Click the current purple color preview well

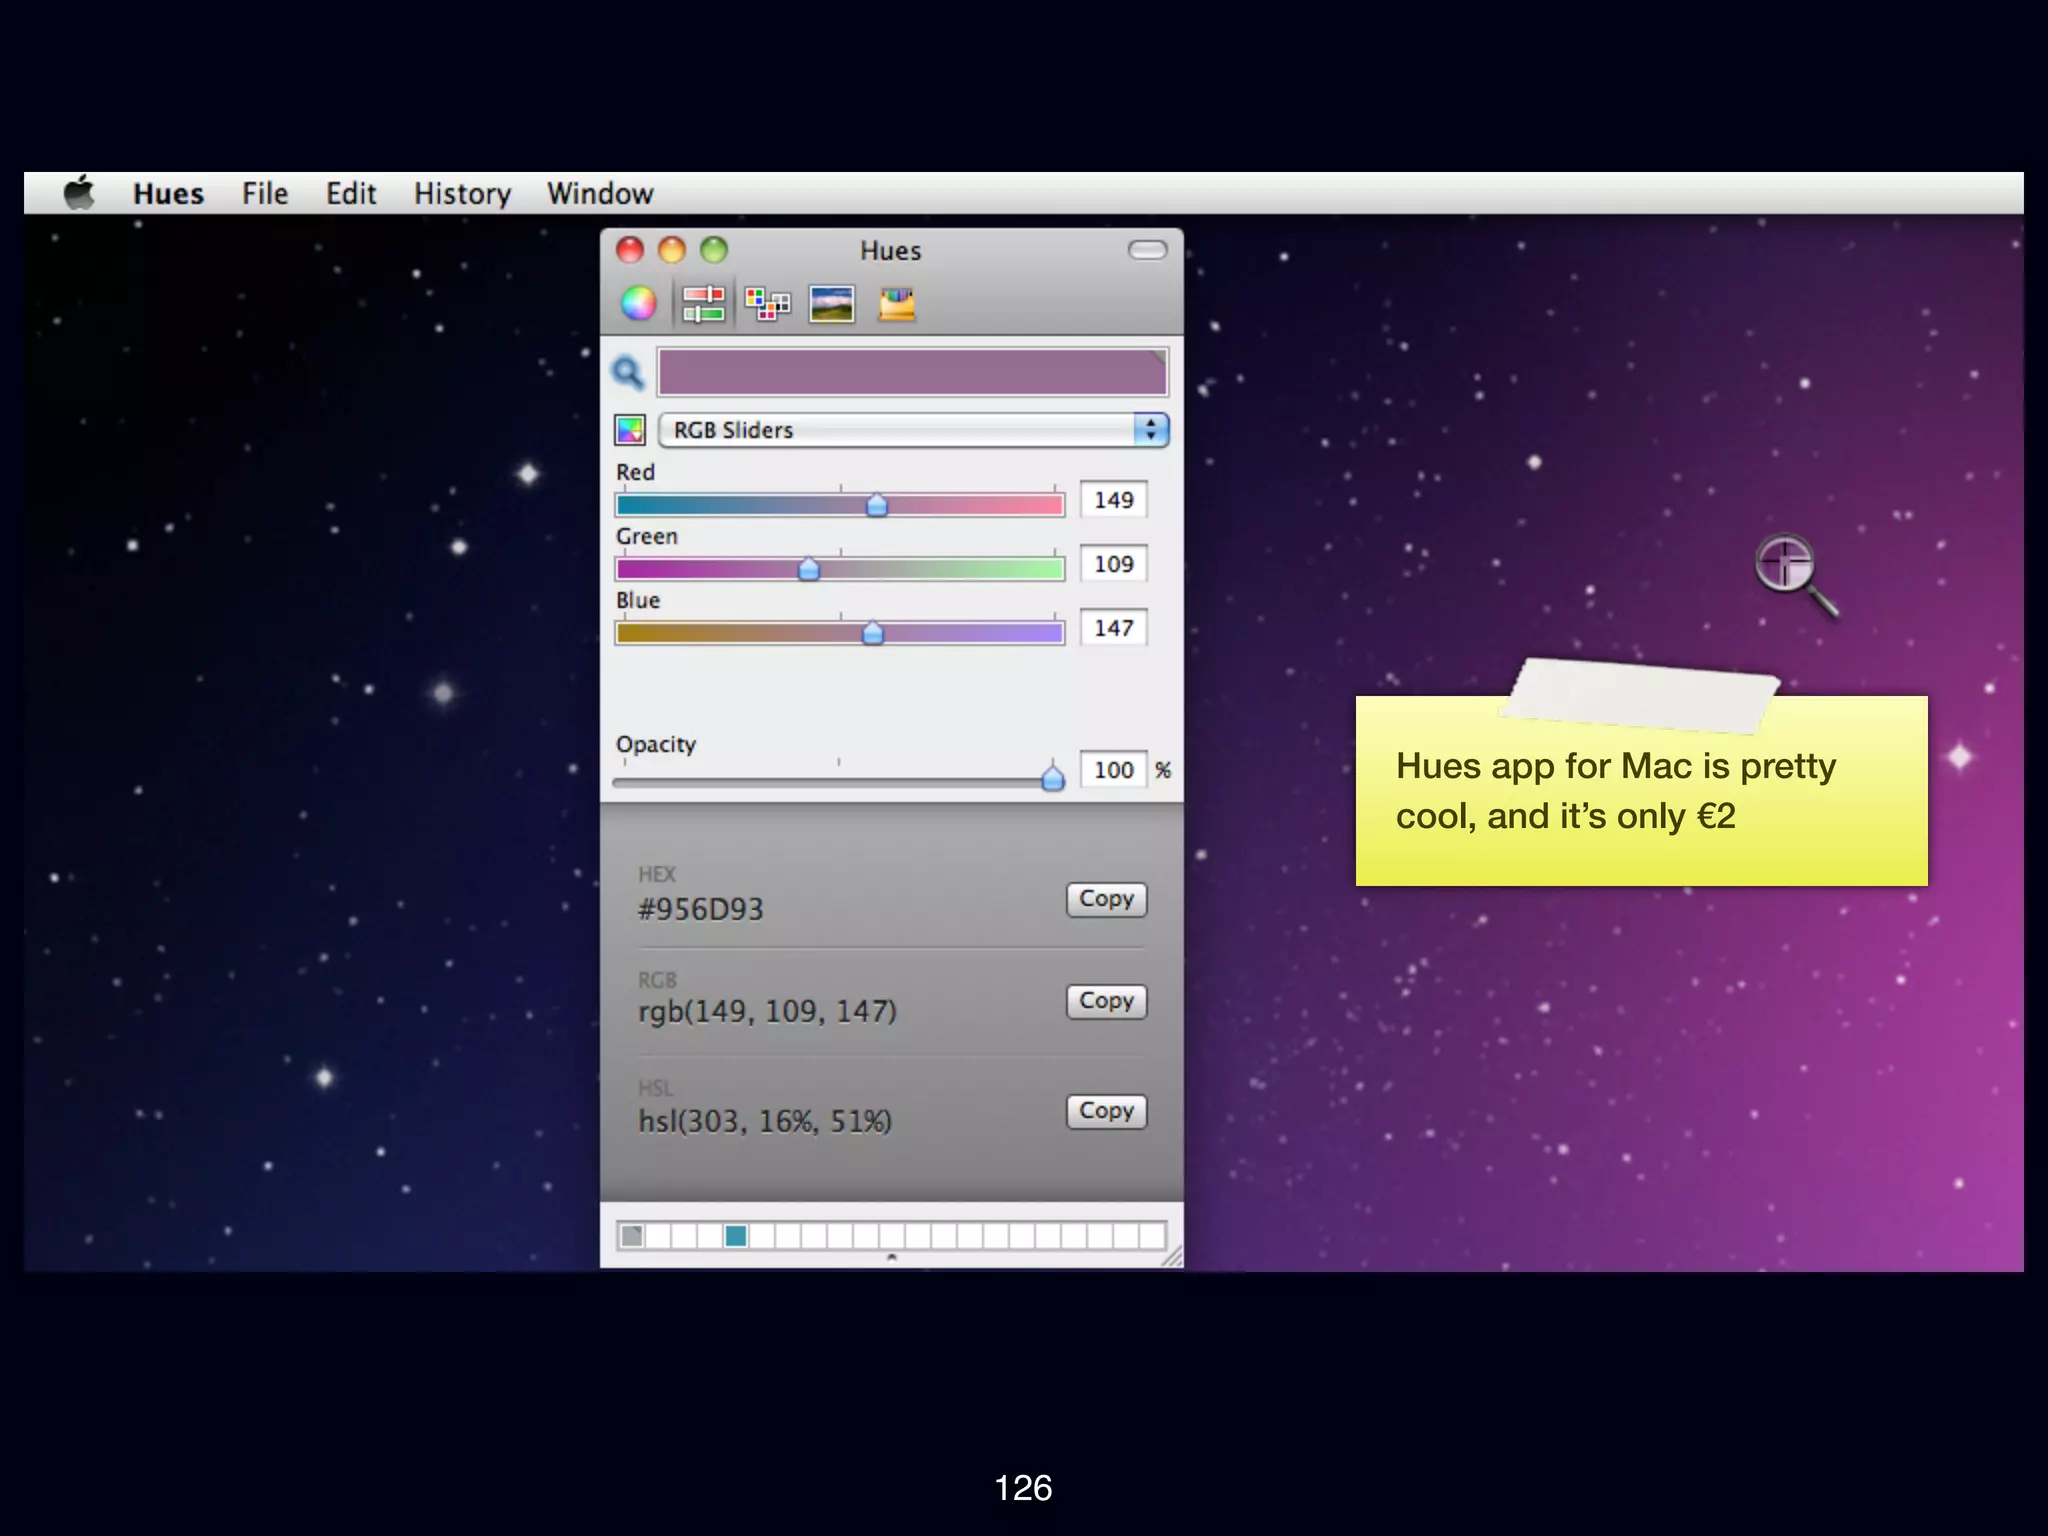(912, 372)
